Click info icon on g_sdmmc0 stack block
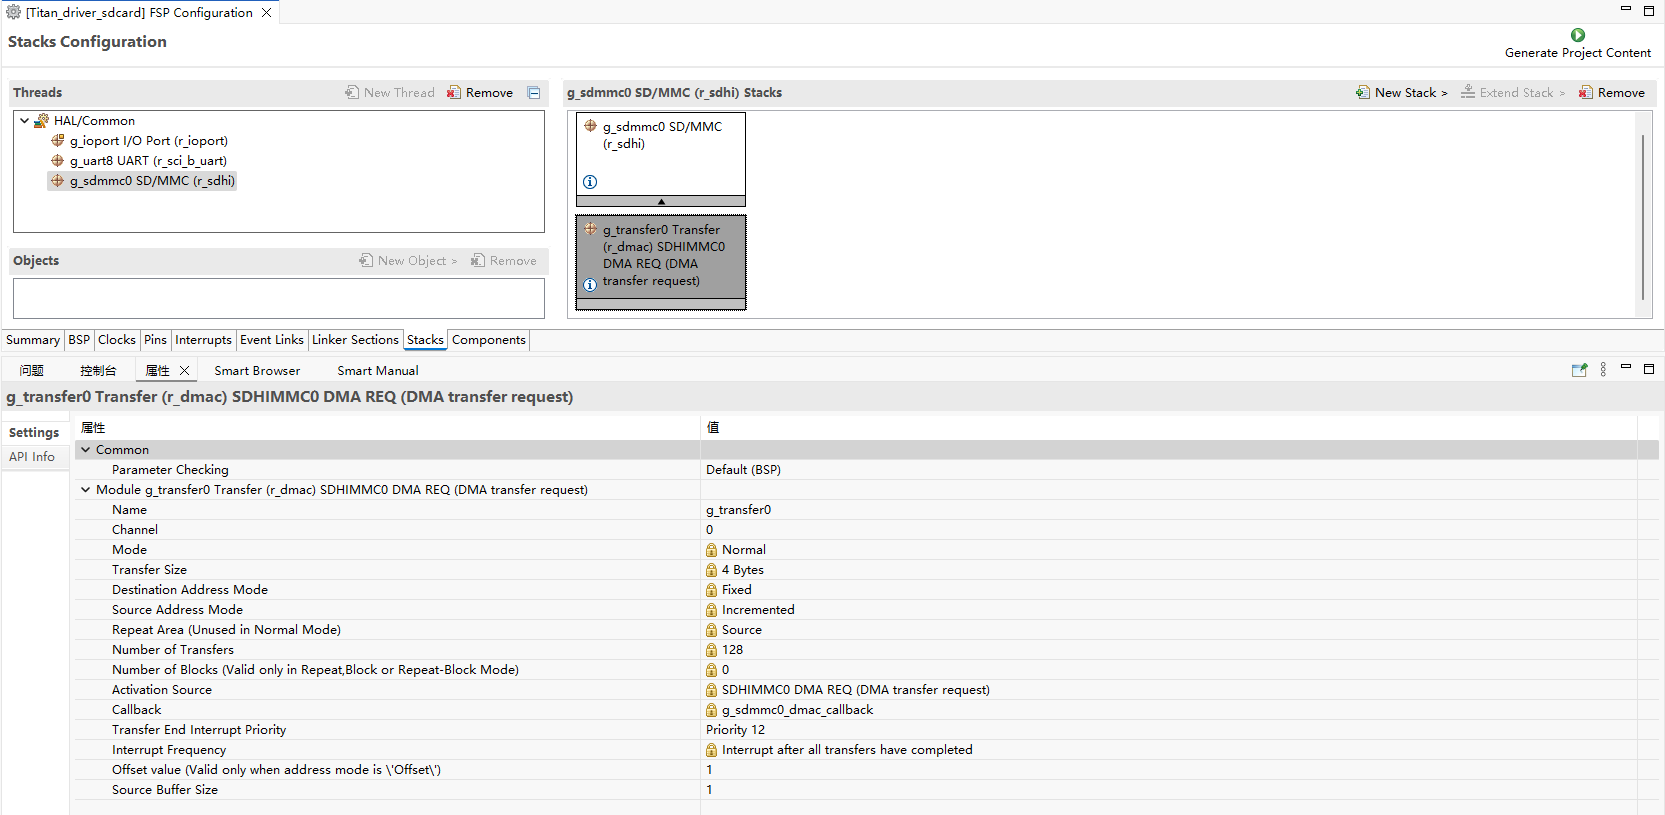Viewport: 1665px width, 815px height. [590, 182]
